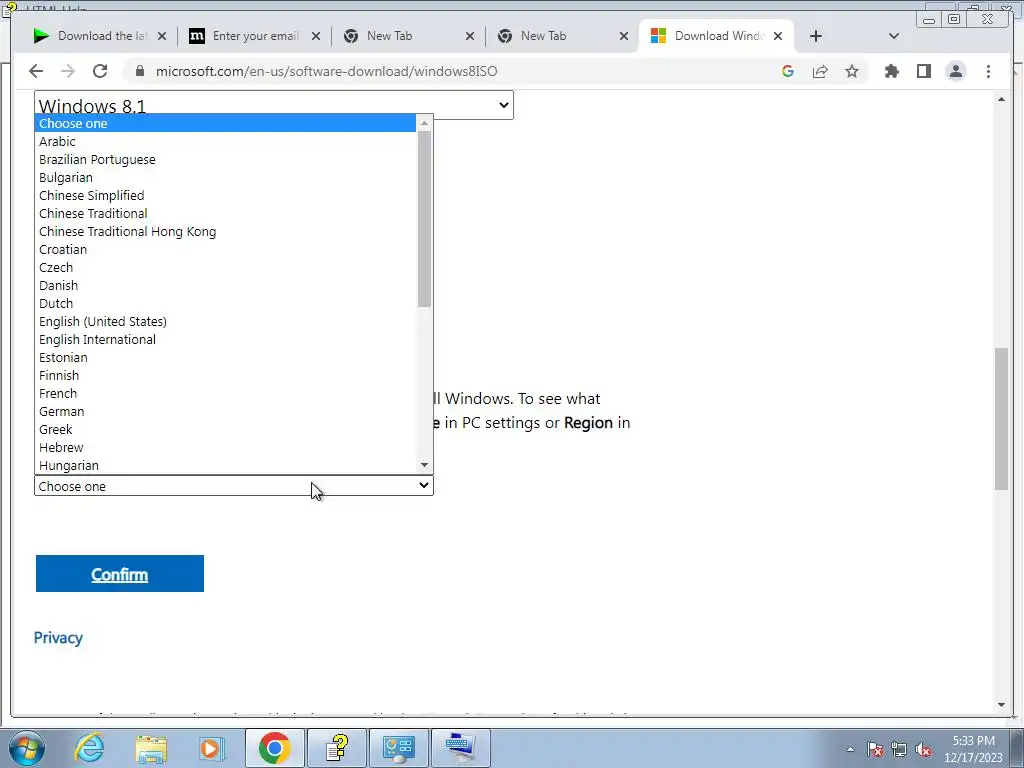The height and width of the screenshot is (768, 1024).
Task: Bookmark this tab with the star
Action: click(852, 71)
